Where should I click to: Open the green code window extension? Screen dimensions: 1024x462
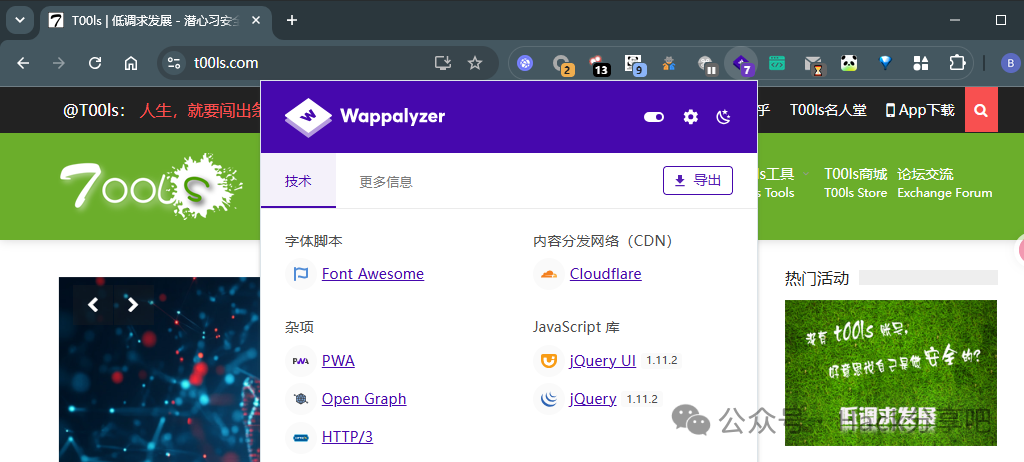(777, 63)
